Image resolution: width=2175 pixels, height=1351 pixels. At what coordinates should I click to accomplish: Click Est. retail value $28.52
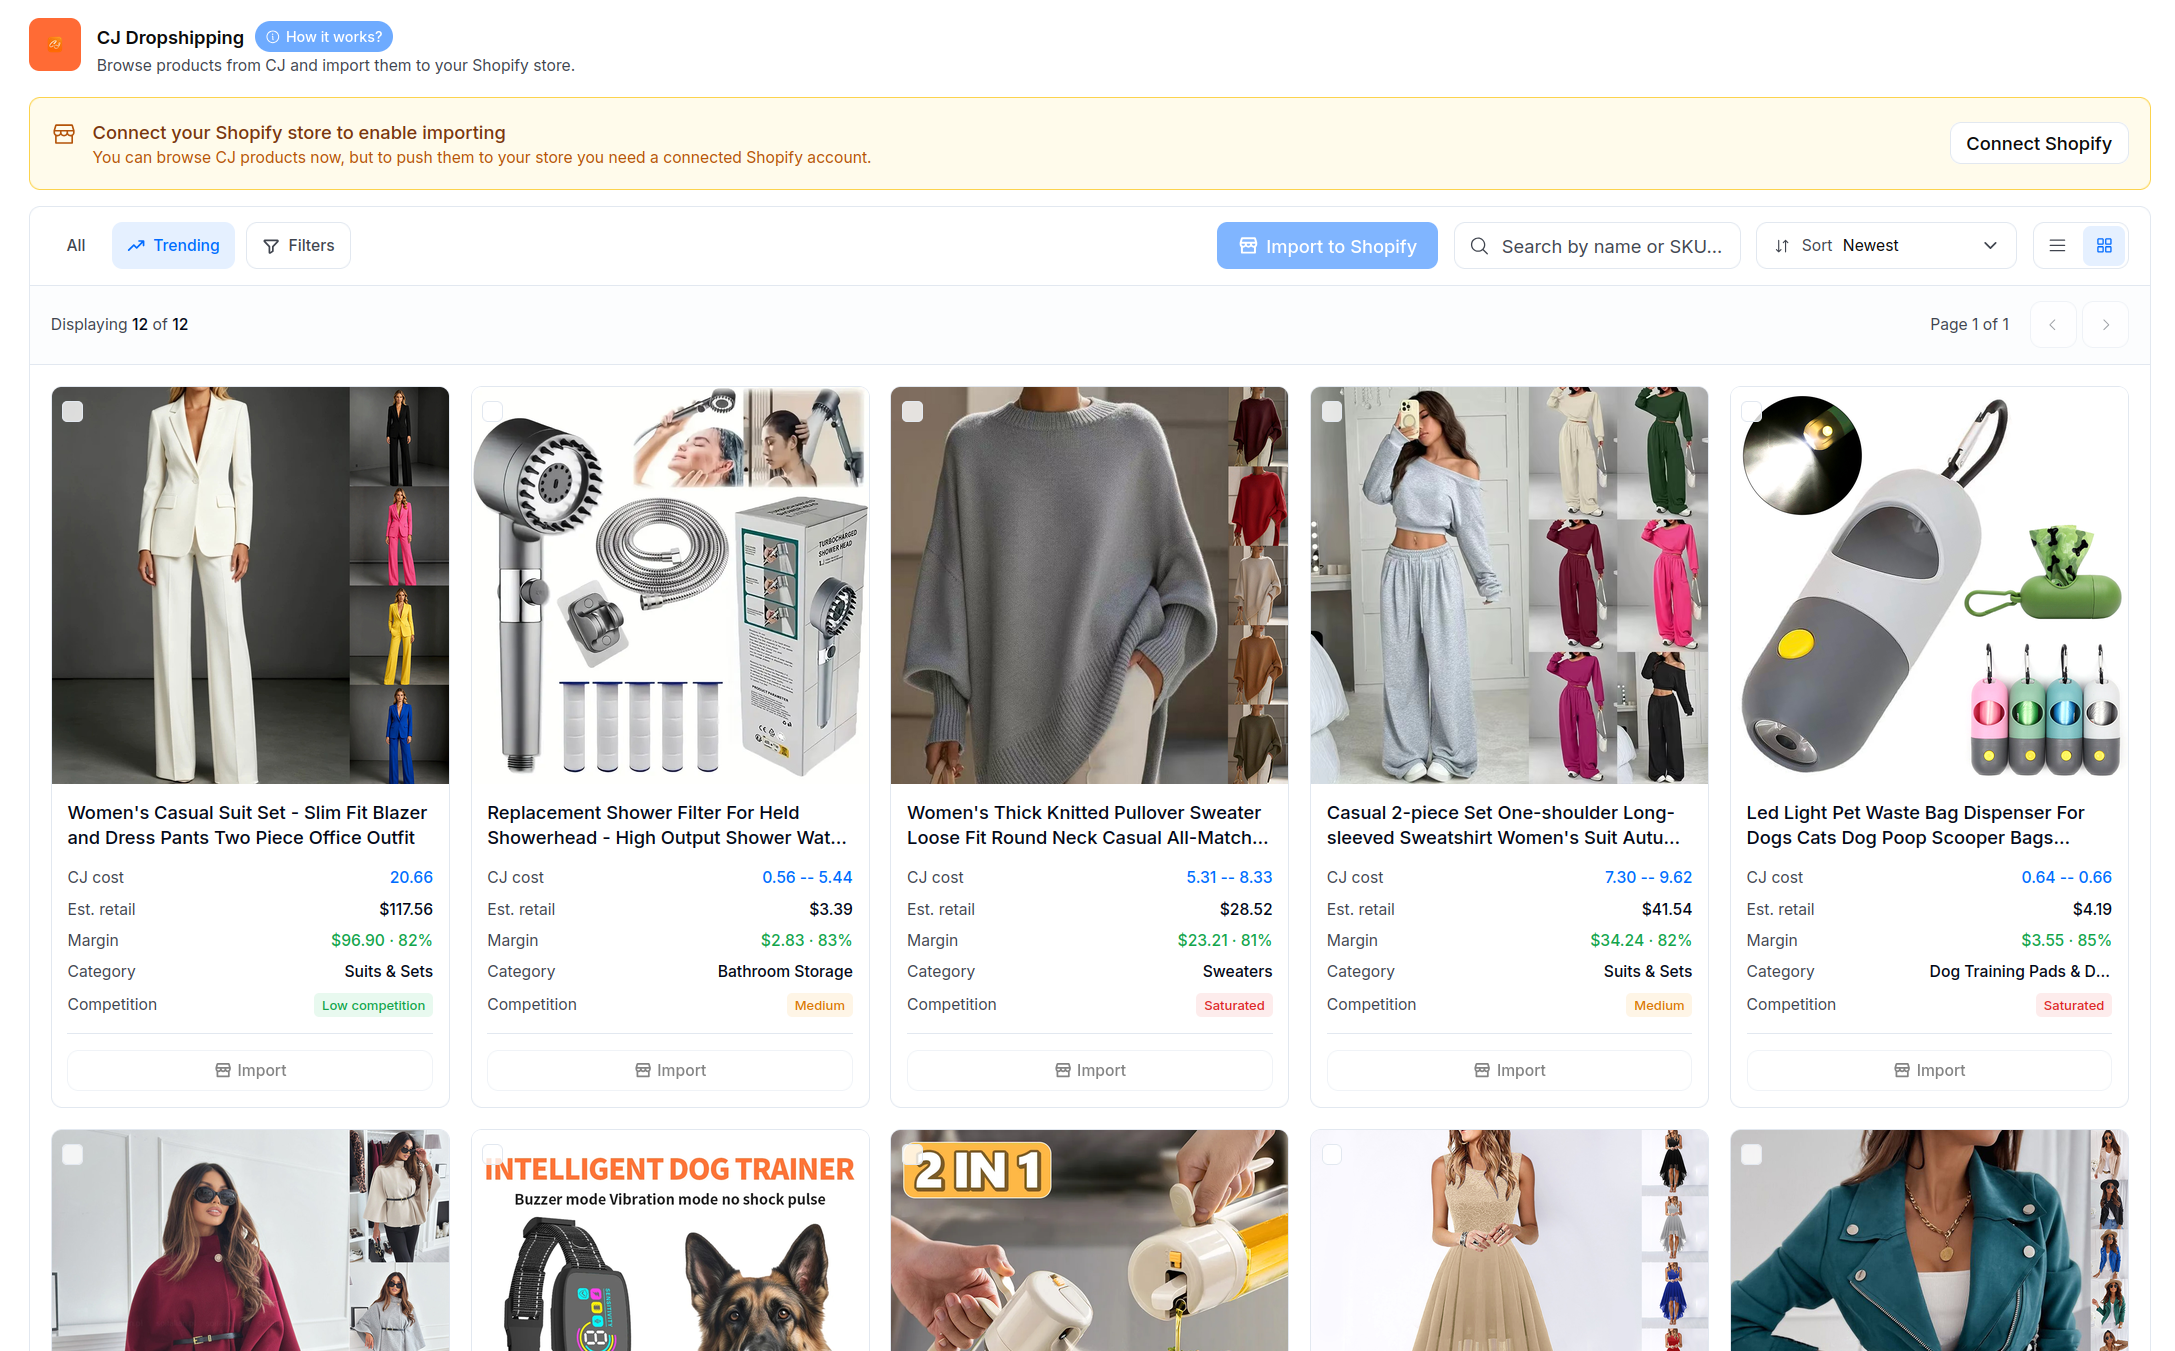click(x=1246, y=910)
